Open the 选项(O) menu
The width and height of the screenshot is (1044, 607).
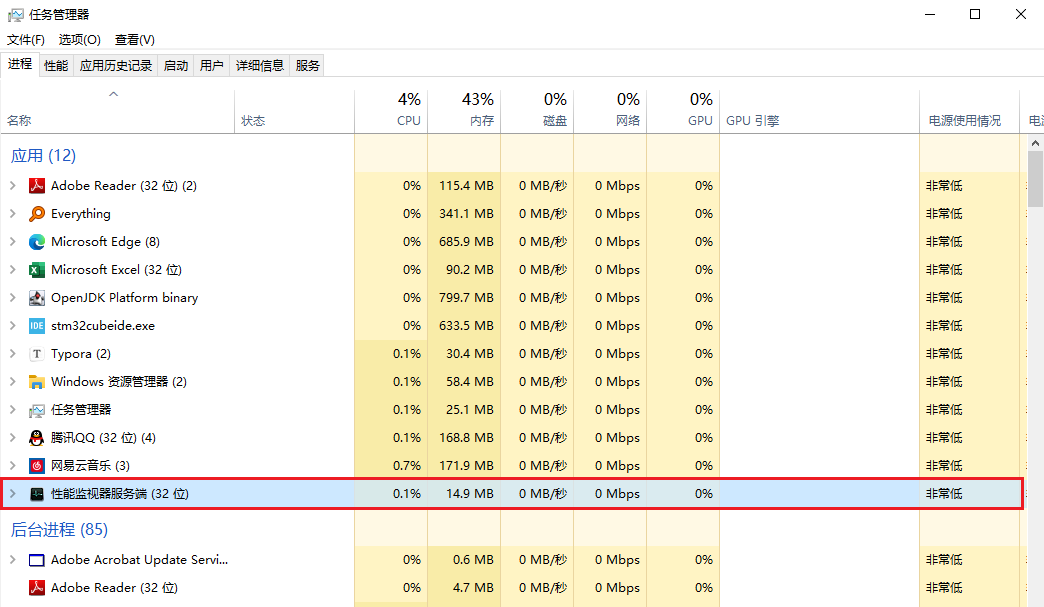79,40
